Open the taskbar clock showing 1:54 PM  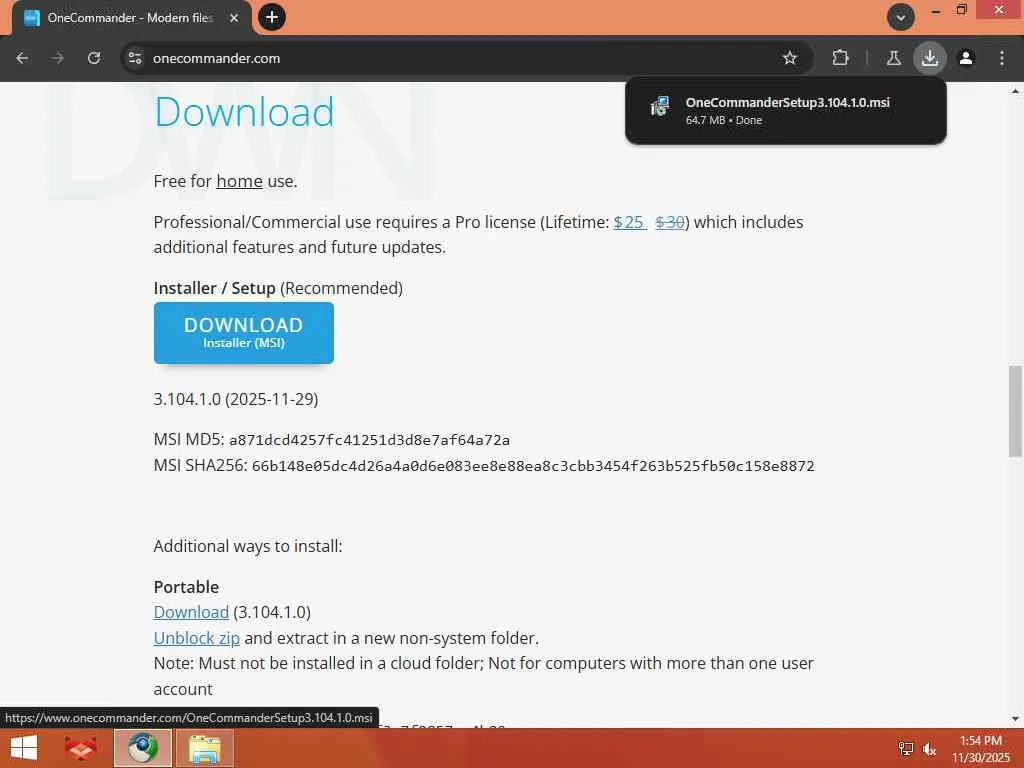pos(980,749)
